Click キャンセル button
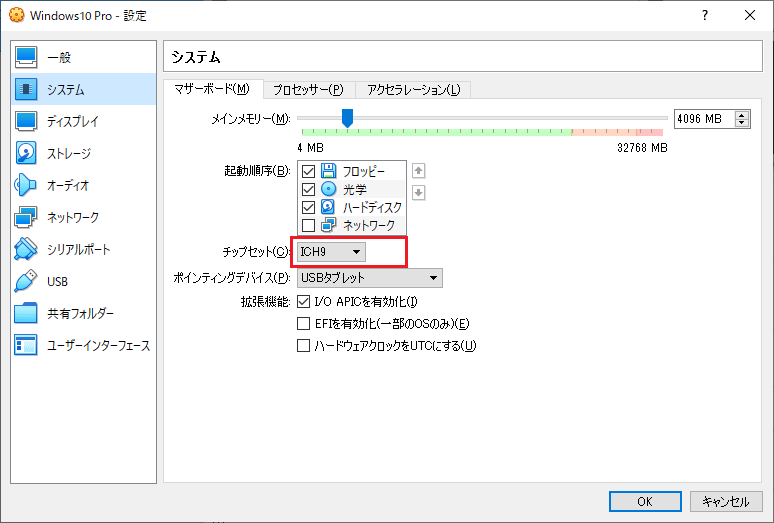Image resolution: width=774 pixels, height=523 pixels. point(726,501)
